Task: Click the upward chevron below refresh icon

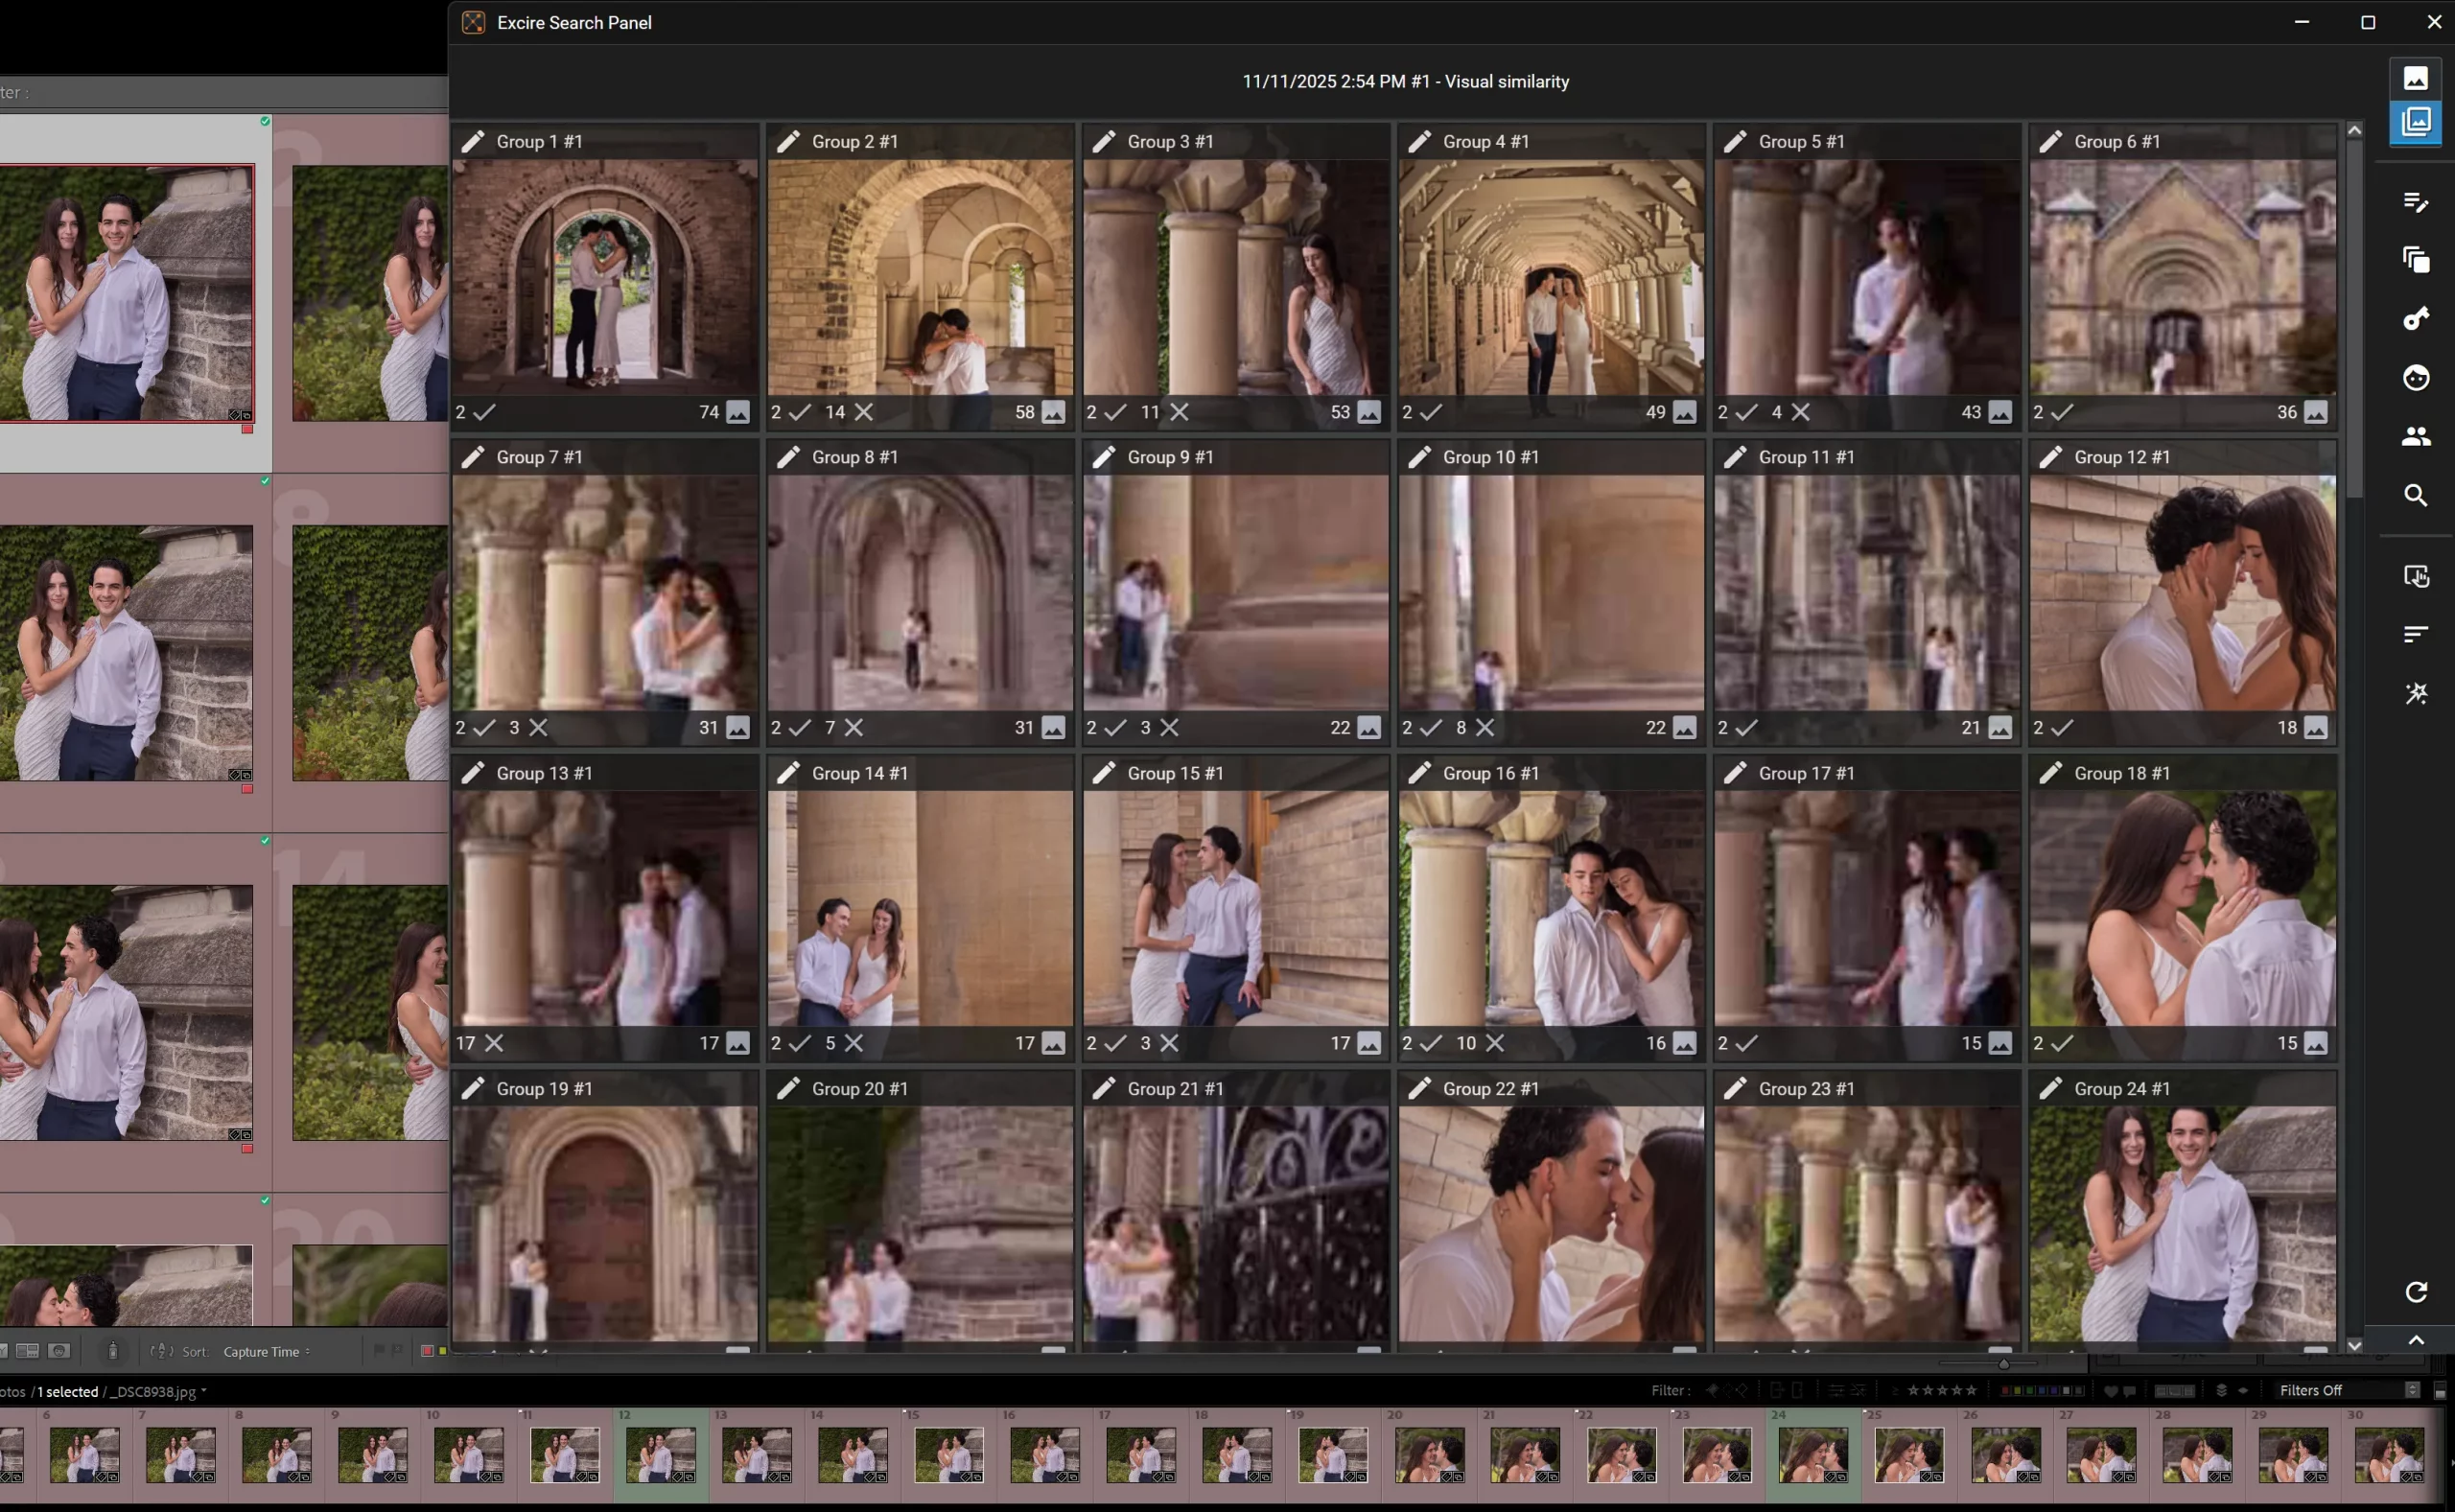Action: coord(2416,1340)
